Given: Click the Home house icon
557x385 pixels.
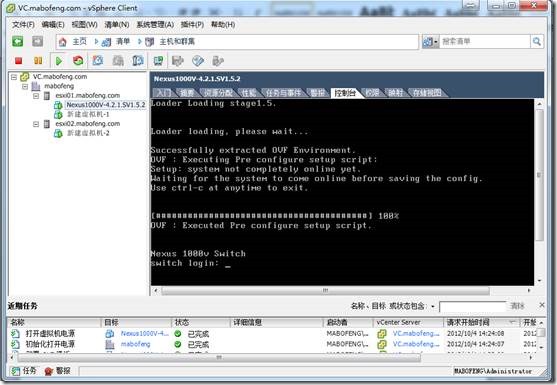Looking at the screenshot, I should pyautogui.click(x=63, y=42).
